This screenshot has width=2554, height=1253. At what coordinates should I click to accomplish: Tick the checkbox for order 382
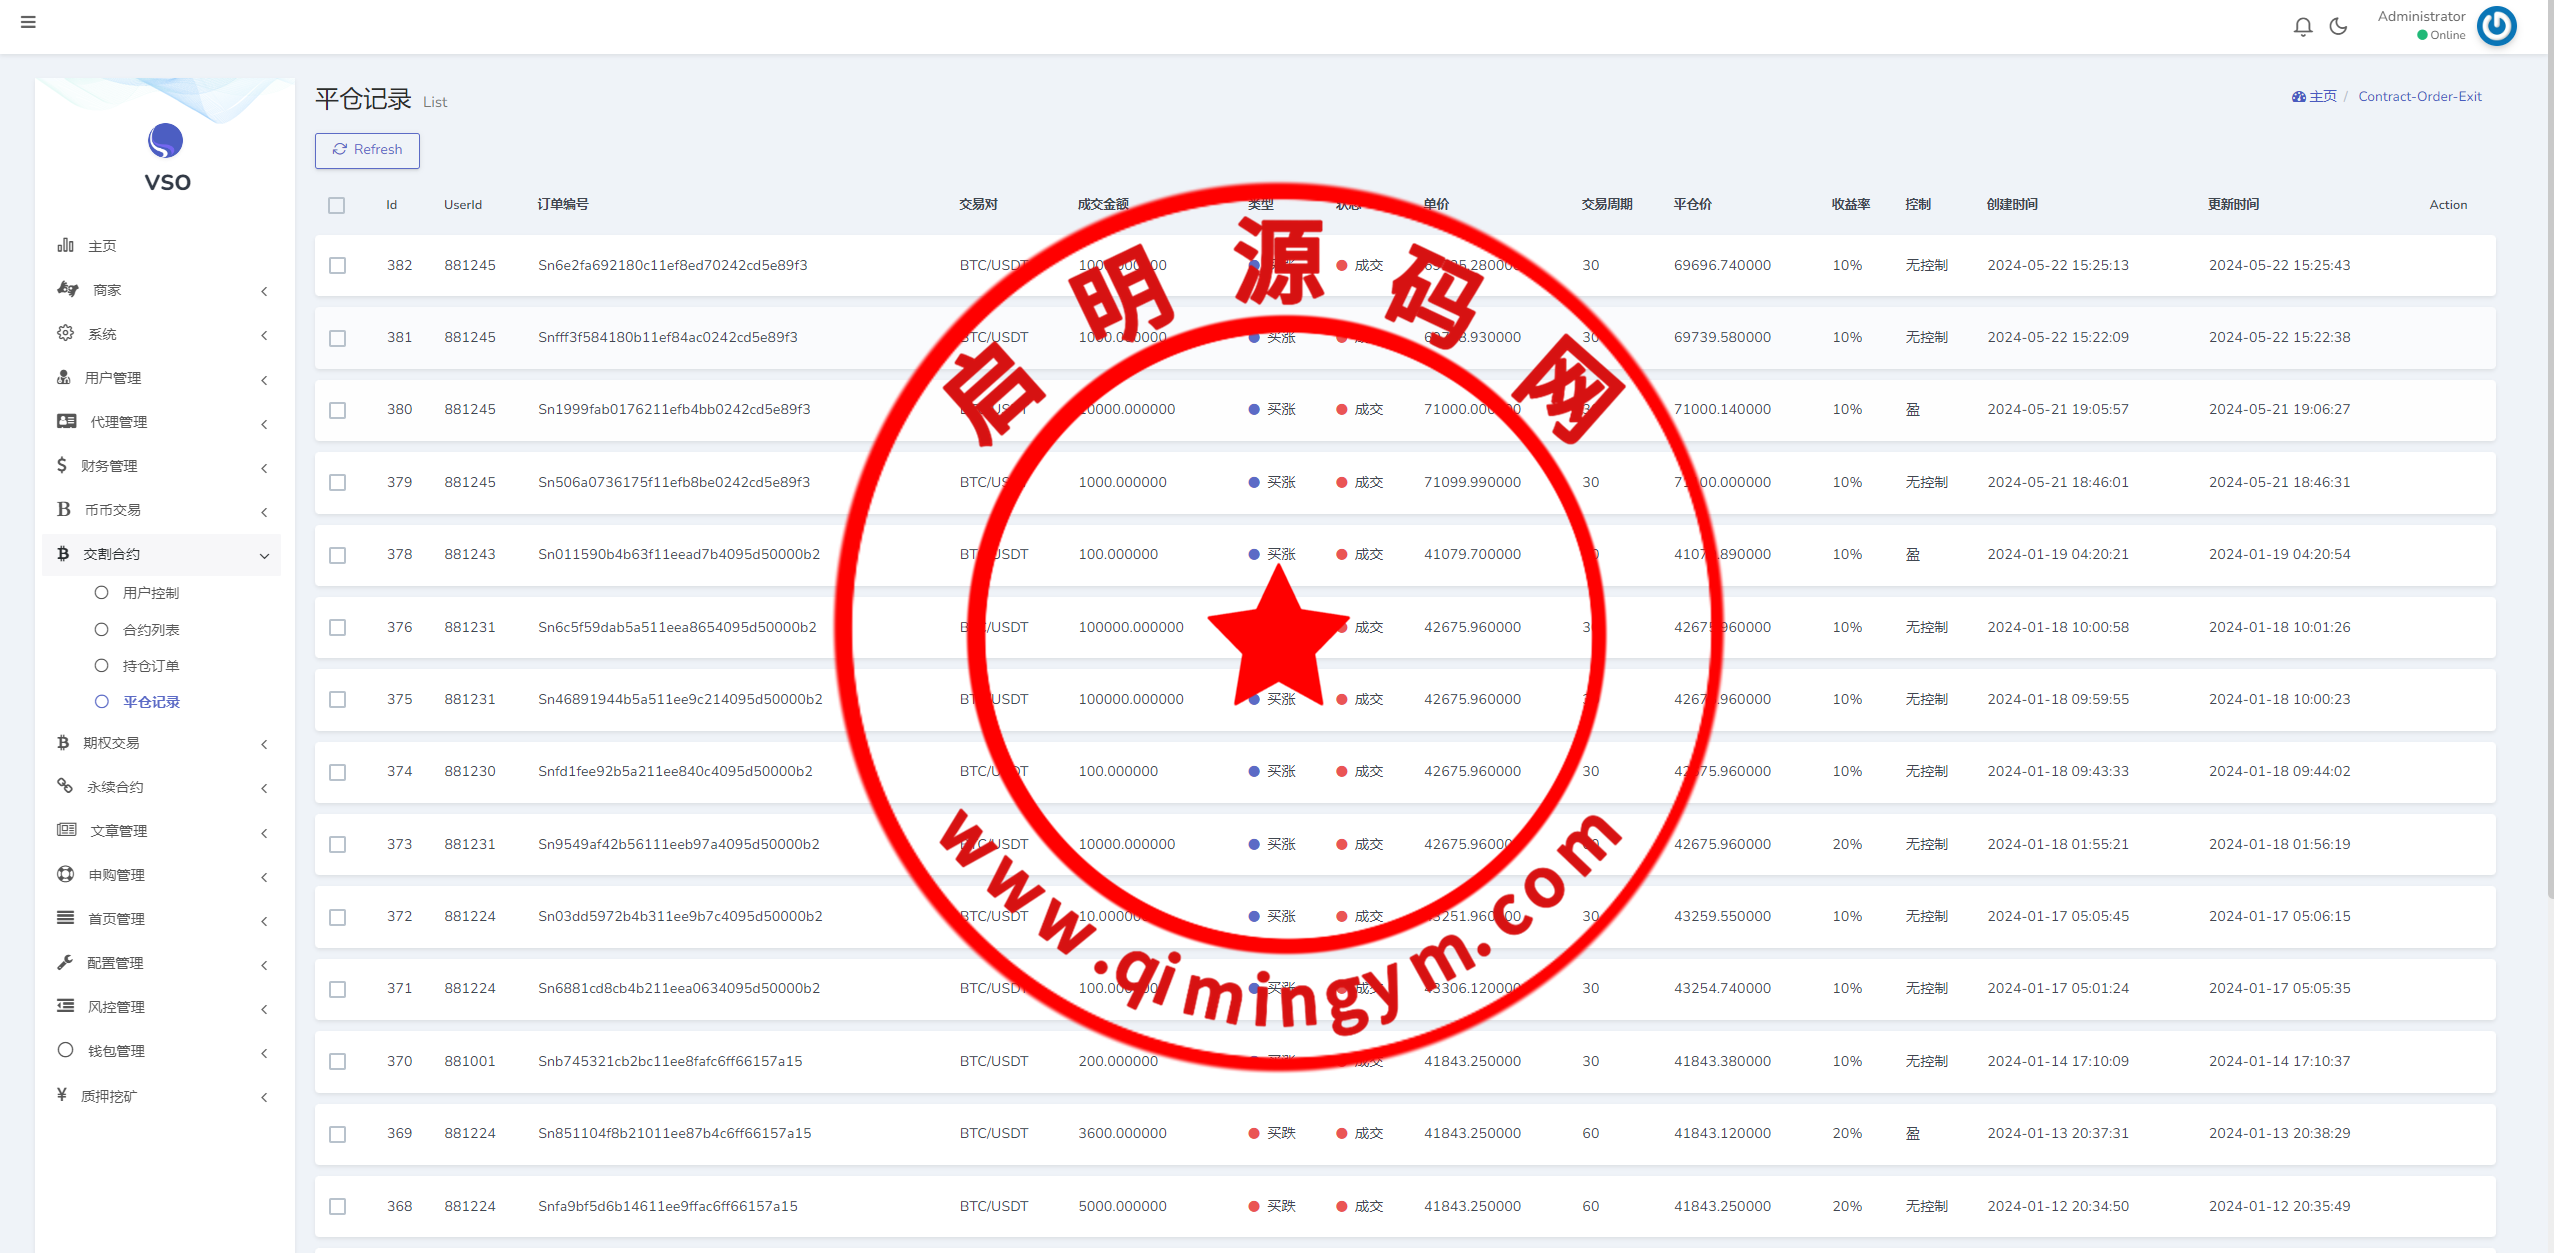coord(338,266)
